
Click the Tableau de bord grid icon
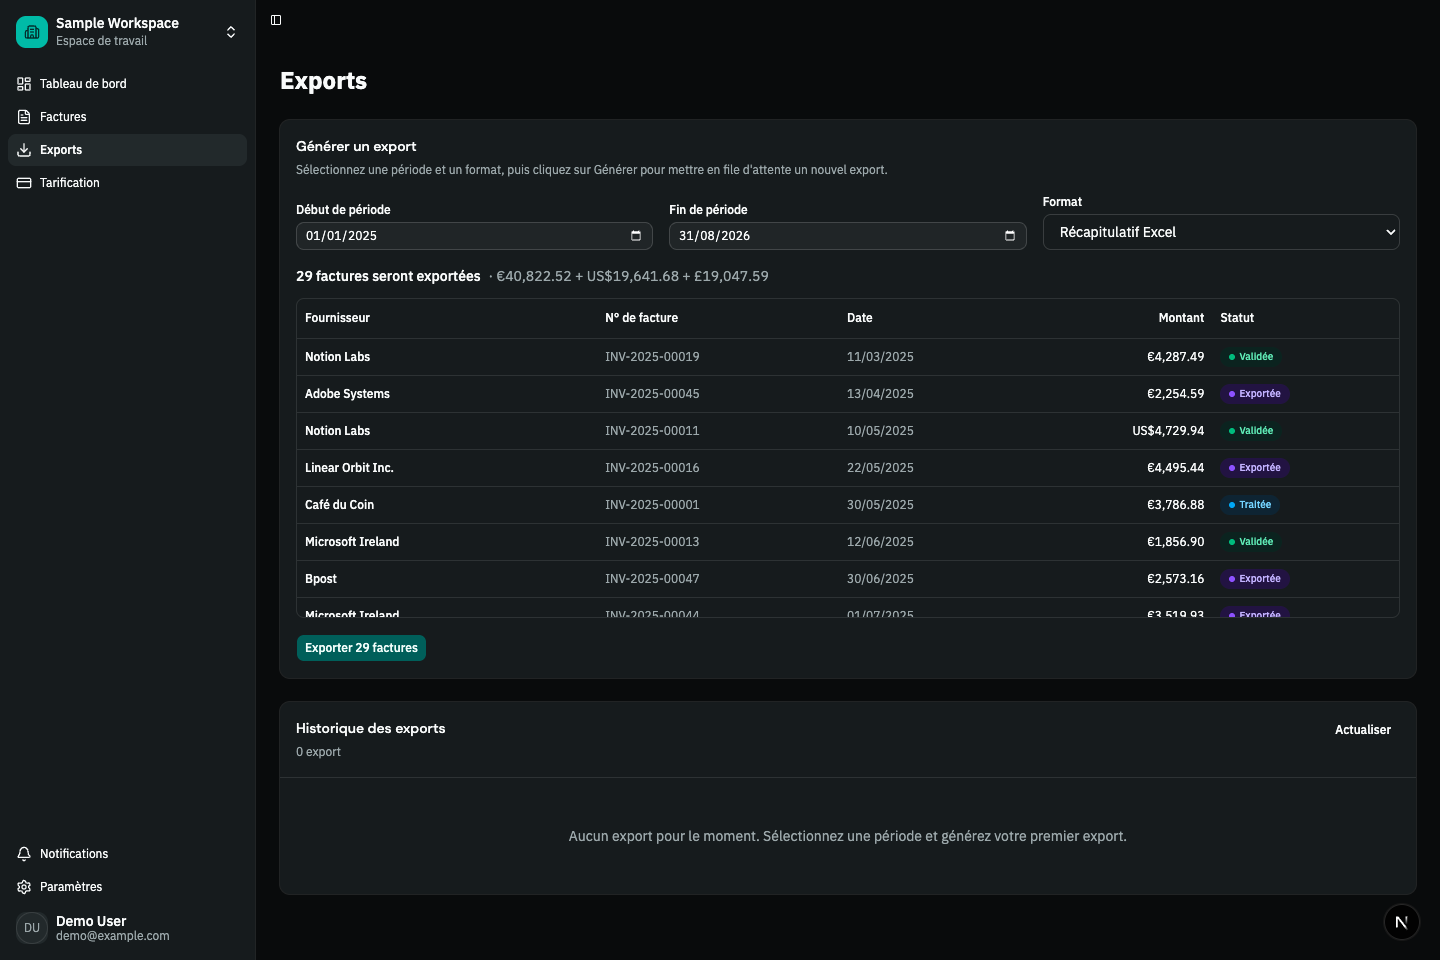click(x=24, y=84)
